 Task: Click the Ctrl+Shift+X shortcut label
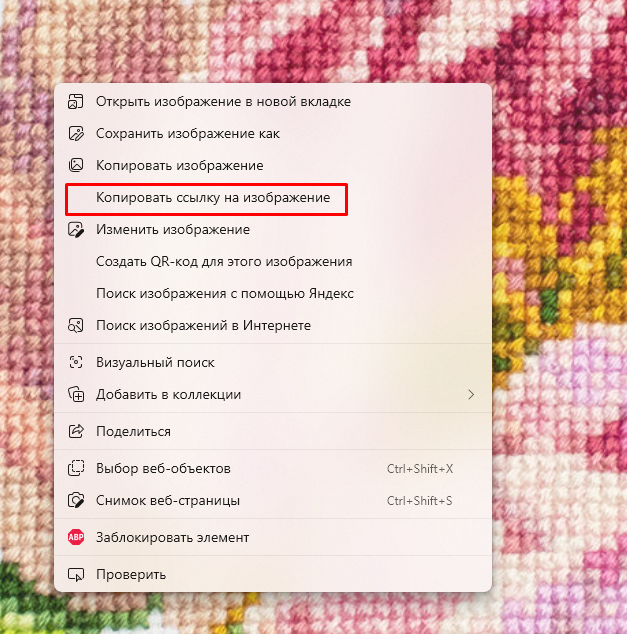point(419,468)
